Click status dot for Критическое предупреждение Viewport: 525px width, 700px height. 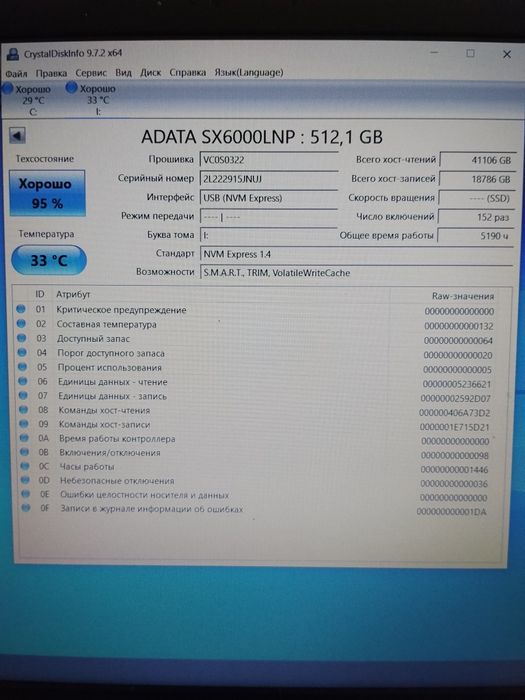(21, 309)
